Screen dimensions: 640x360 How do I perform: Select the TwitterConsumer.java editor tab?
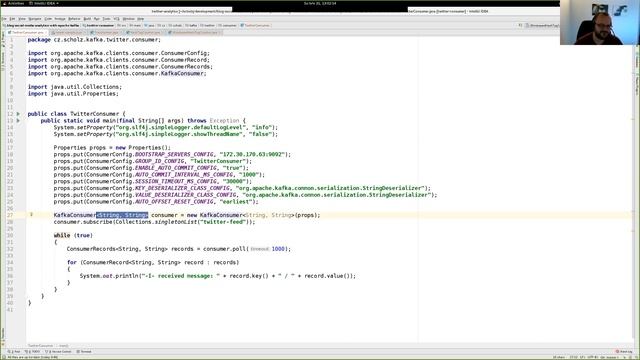[x=27, y=32]
